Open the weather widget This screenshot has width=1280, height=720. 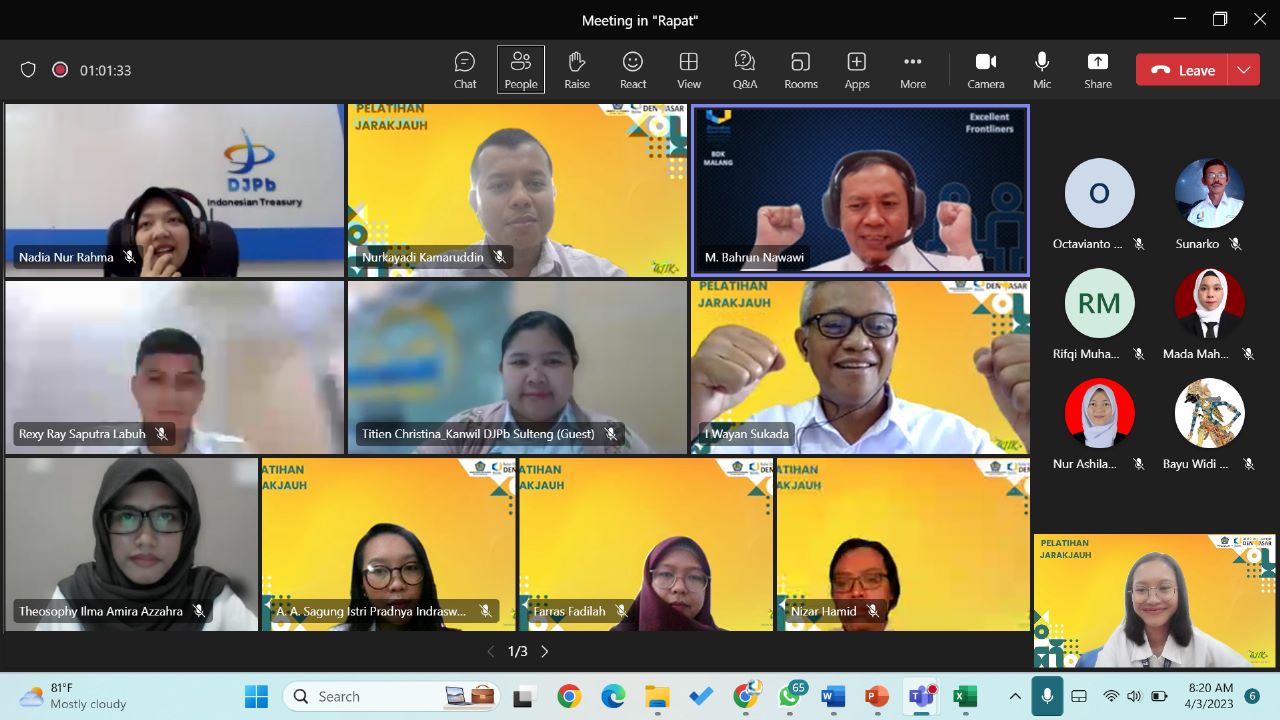click(74, 696)
